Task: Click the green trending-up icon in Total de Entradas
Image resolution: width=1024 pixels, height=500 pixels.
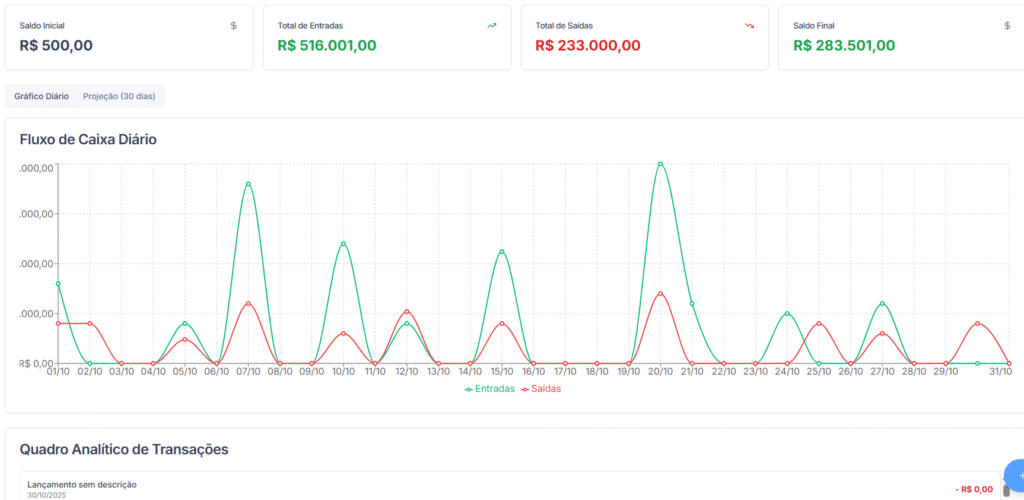Action: (491, 25)
